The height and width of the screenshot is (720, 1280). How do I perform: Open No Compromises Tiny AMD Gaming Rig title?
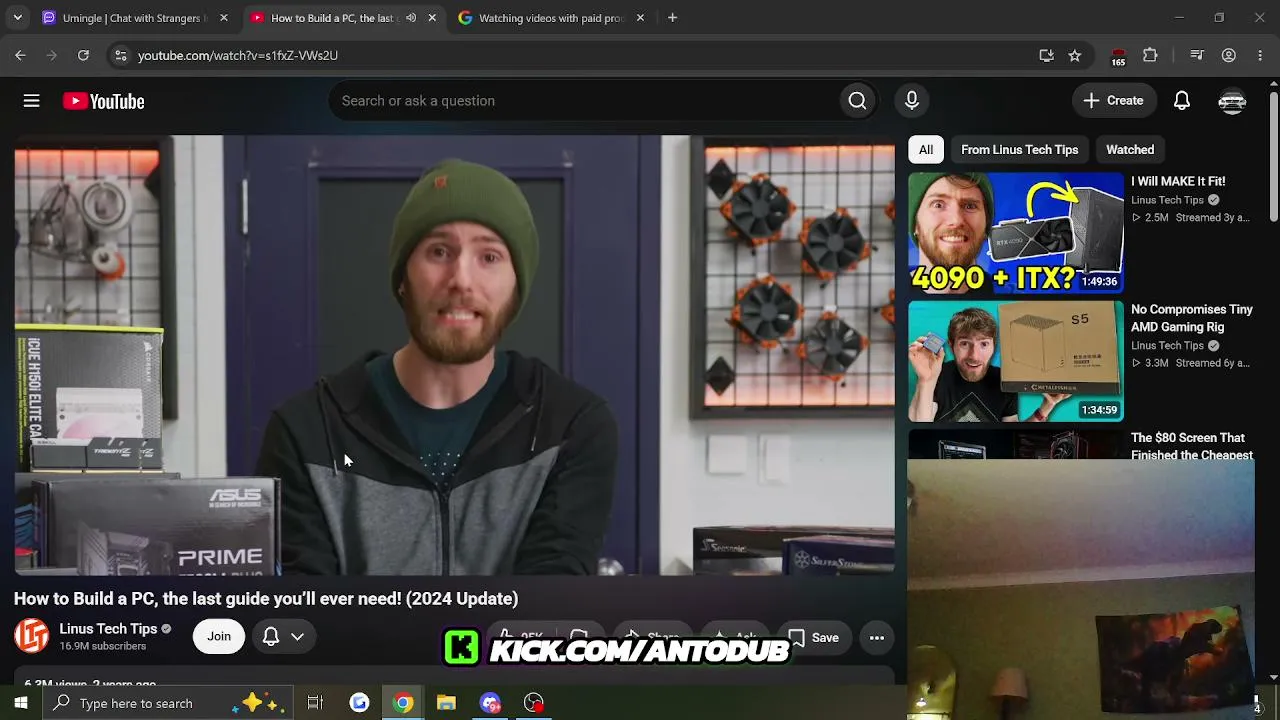coord(1192,318)
